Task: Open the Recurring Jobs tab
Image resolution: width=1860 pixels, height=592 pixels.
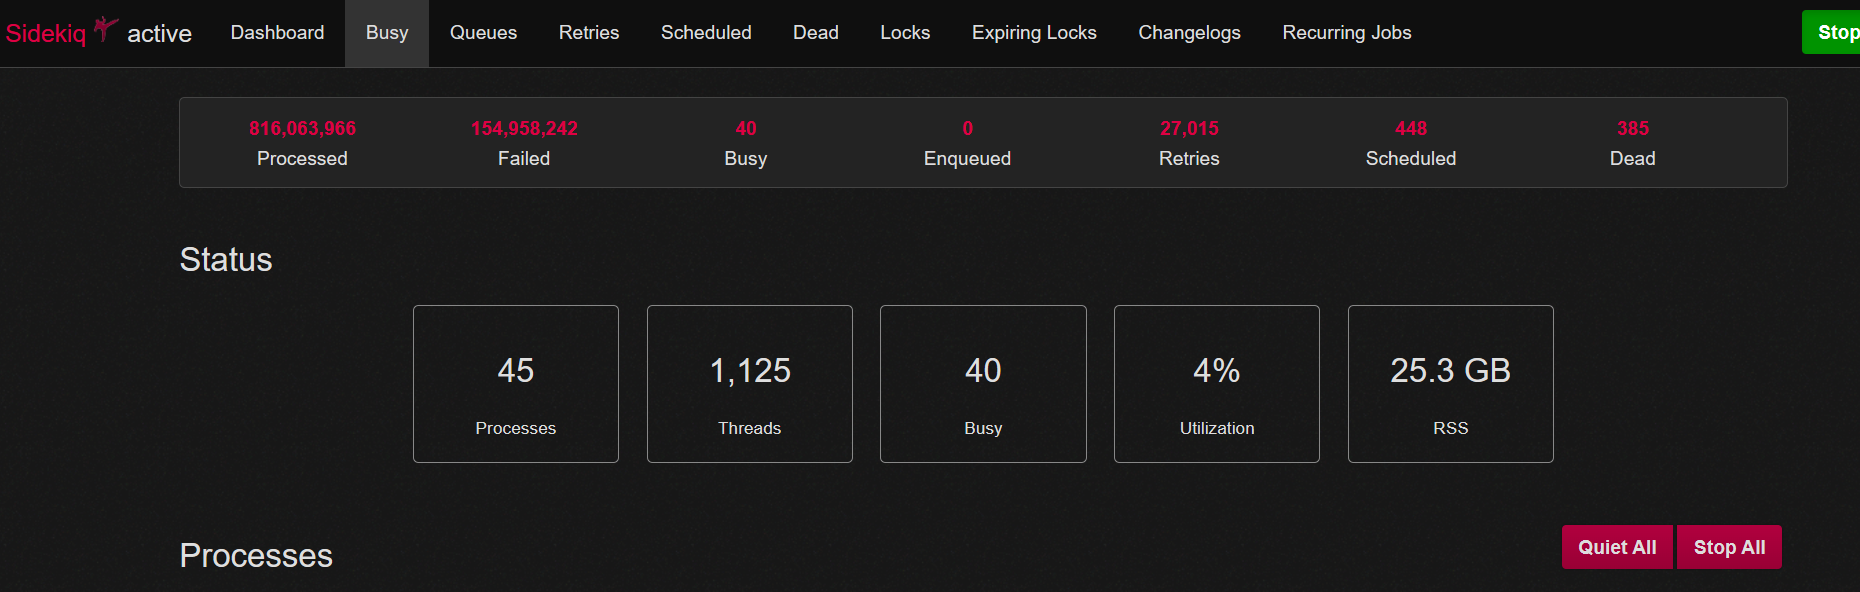Action: coord(1346,33)
